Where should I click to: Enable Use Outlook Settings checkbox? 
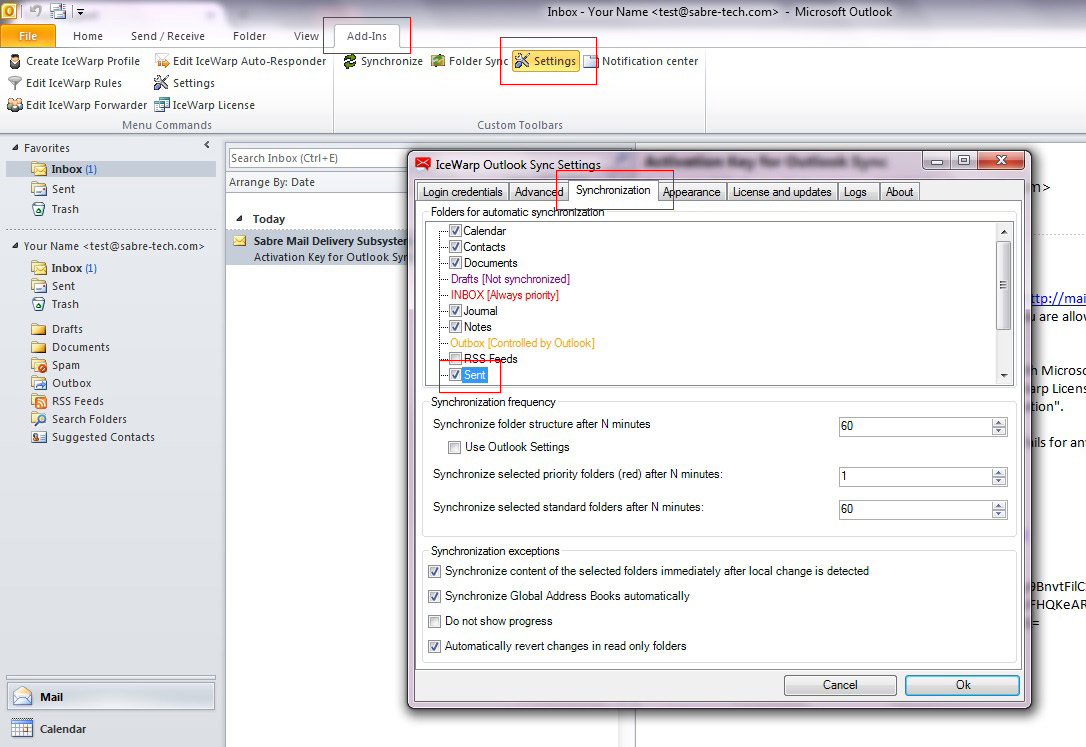pyautogui.click(x=454, y=447)
